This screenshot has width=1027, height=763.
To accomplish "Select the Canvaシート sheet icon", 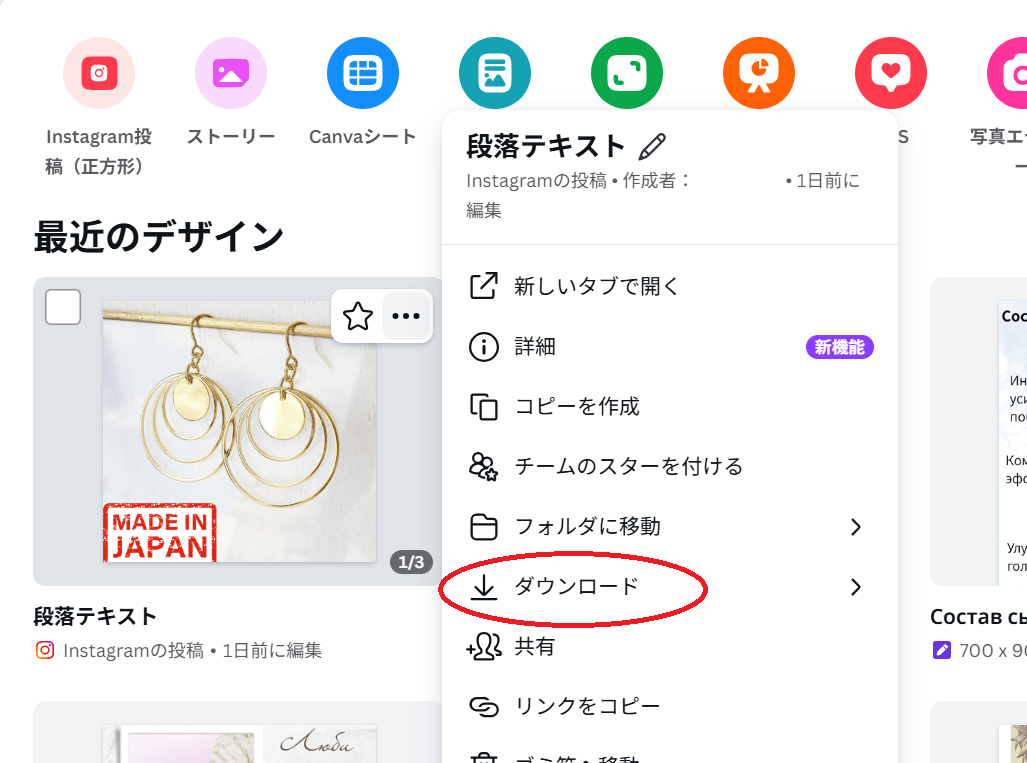I will pyautogui.click(x=363, y=73).
